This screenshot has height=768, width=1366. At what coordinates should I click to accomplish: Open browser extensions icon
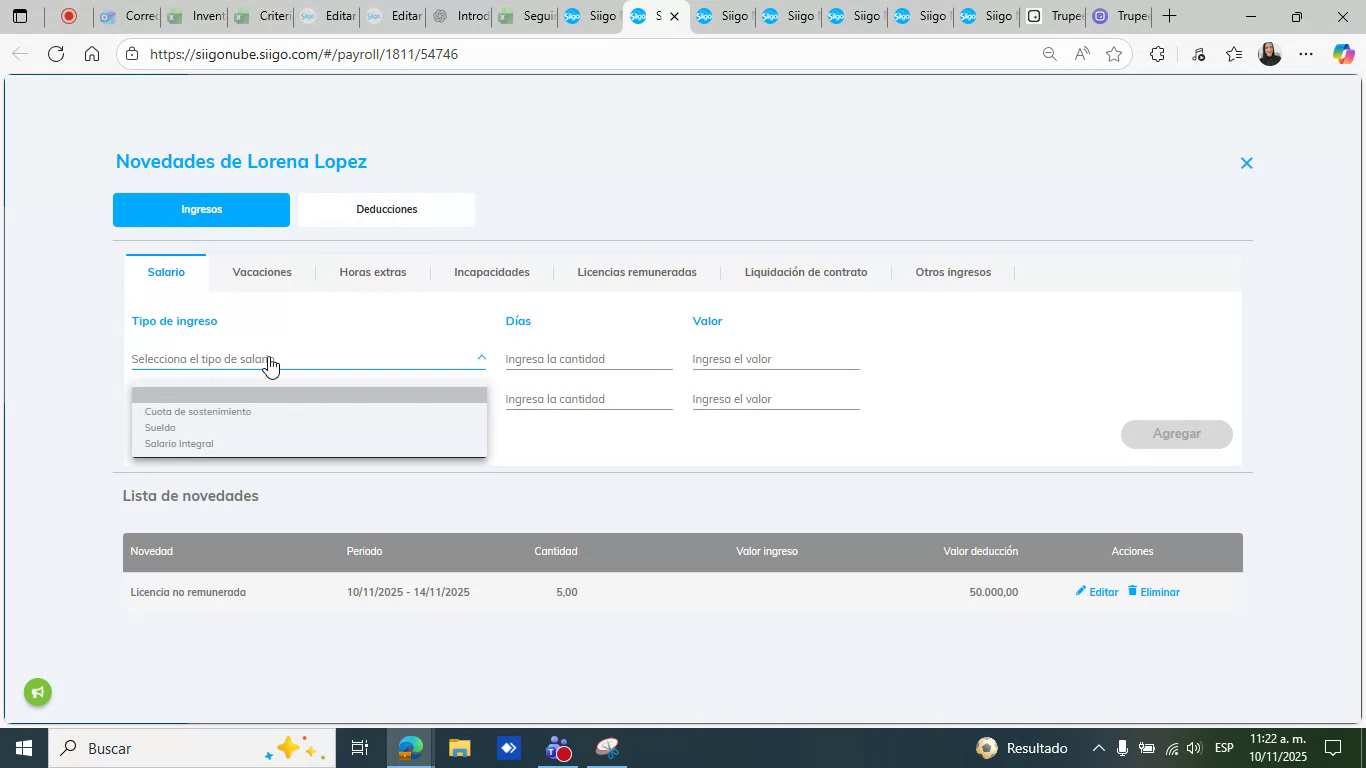coord(1157,54)
